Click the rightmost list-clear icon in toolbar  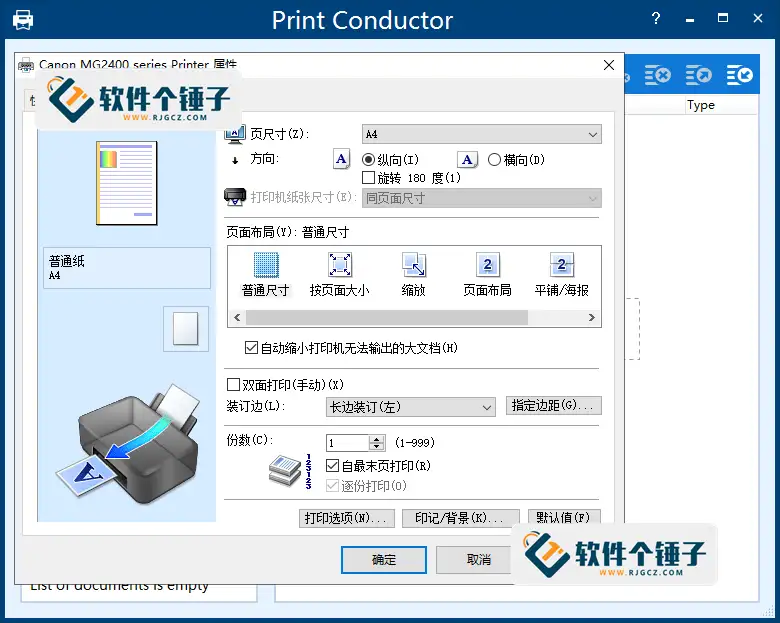click(739, 75)
